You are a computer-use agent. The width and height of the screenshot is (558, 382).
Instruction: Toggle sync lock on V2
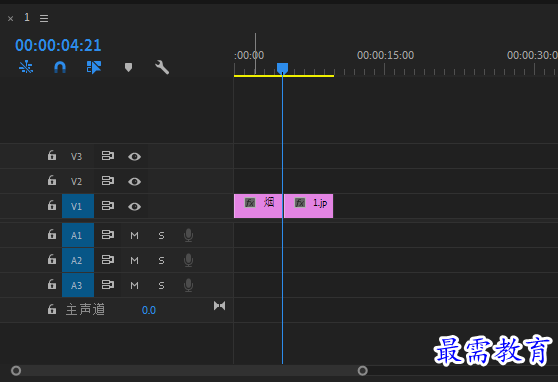(x=108, y=180)
